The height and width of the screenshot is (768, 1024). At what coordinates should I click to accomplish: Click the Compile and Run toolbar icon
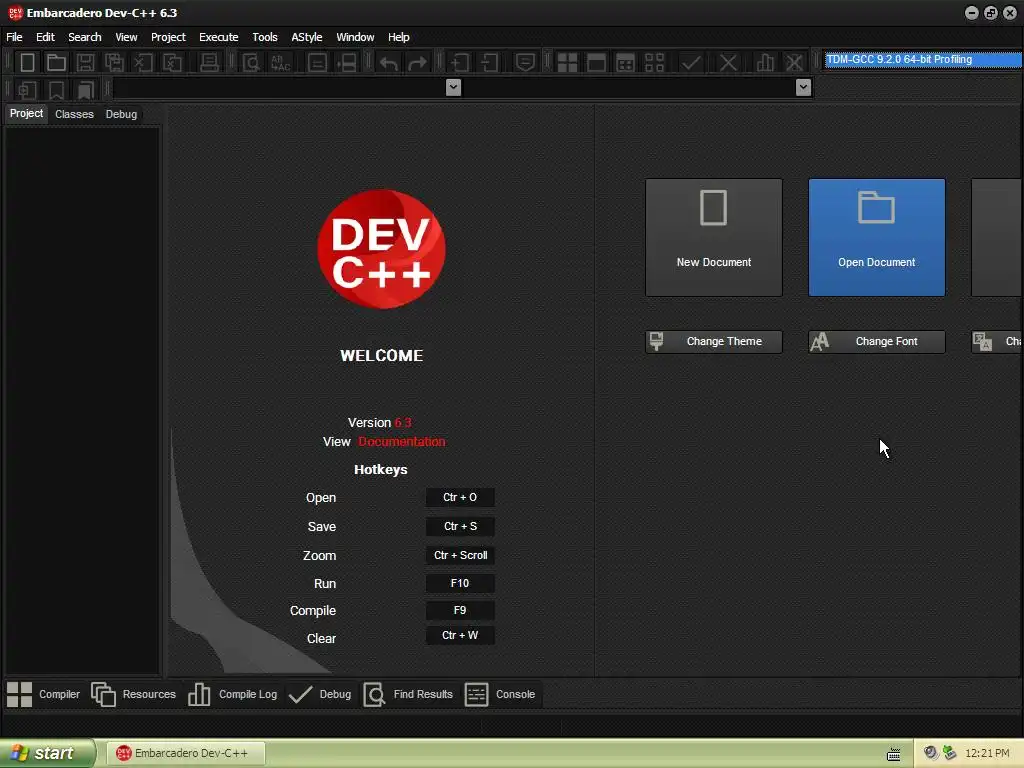tap(625, 63)
